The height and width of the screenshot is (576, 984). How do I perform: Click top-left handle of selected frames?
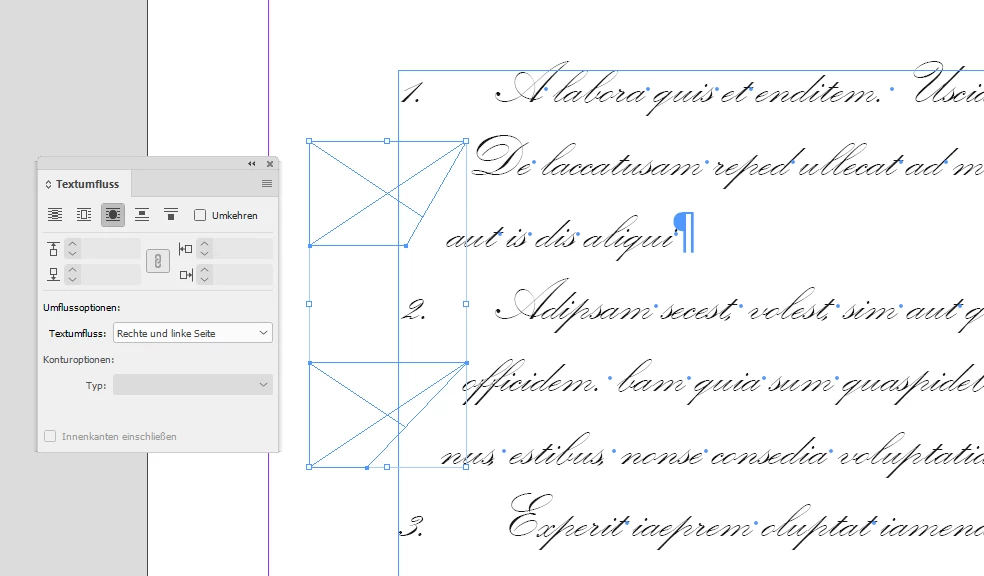309,141
